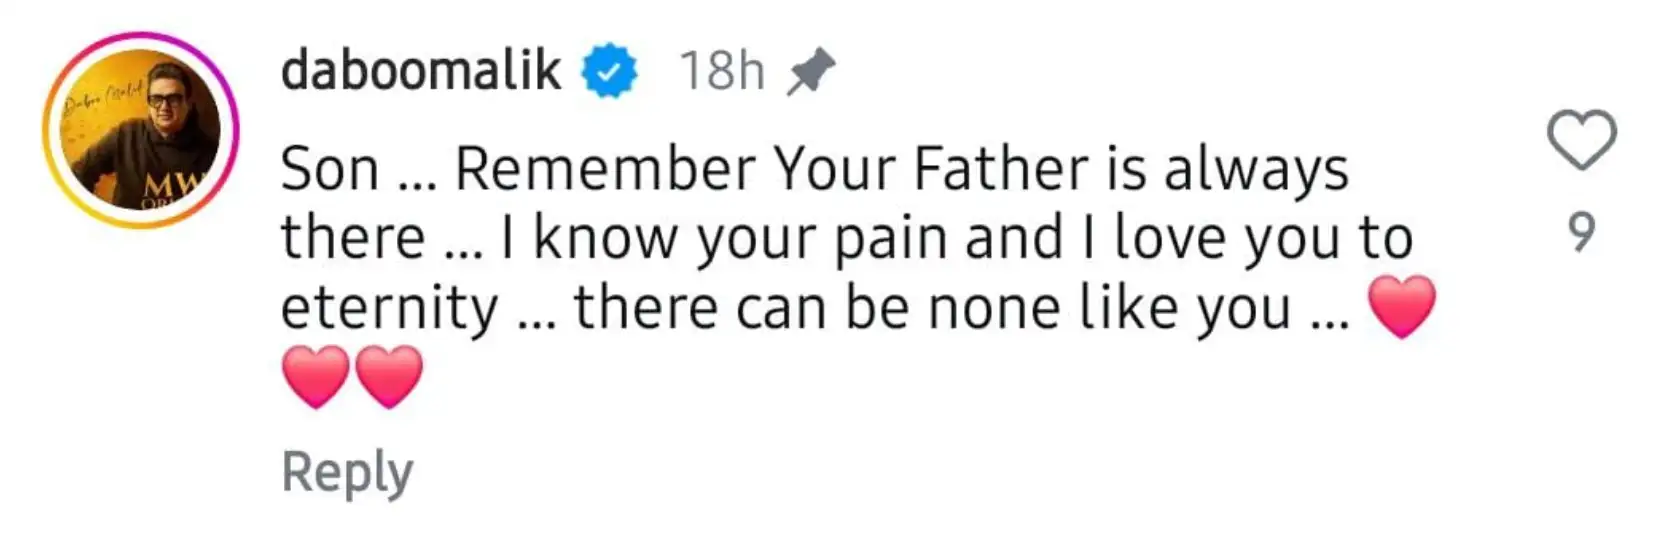The height and width of the screenshot is (545, 1653).
Task: Click the word 'Son' starting the comment
Action: coord(329,169)
